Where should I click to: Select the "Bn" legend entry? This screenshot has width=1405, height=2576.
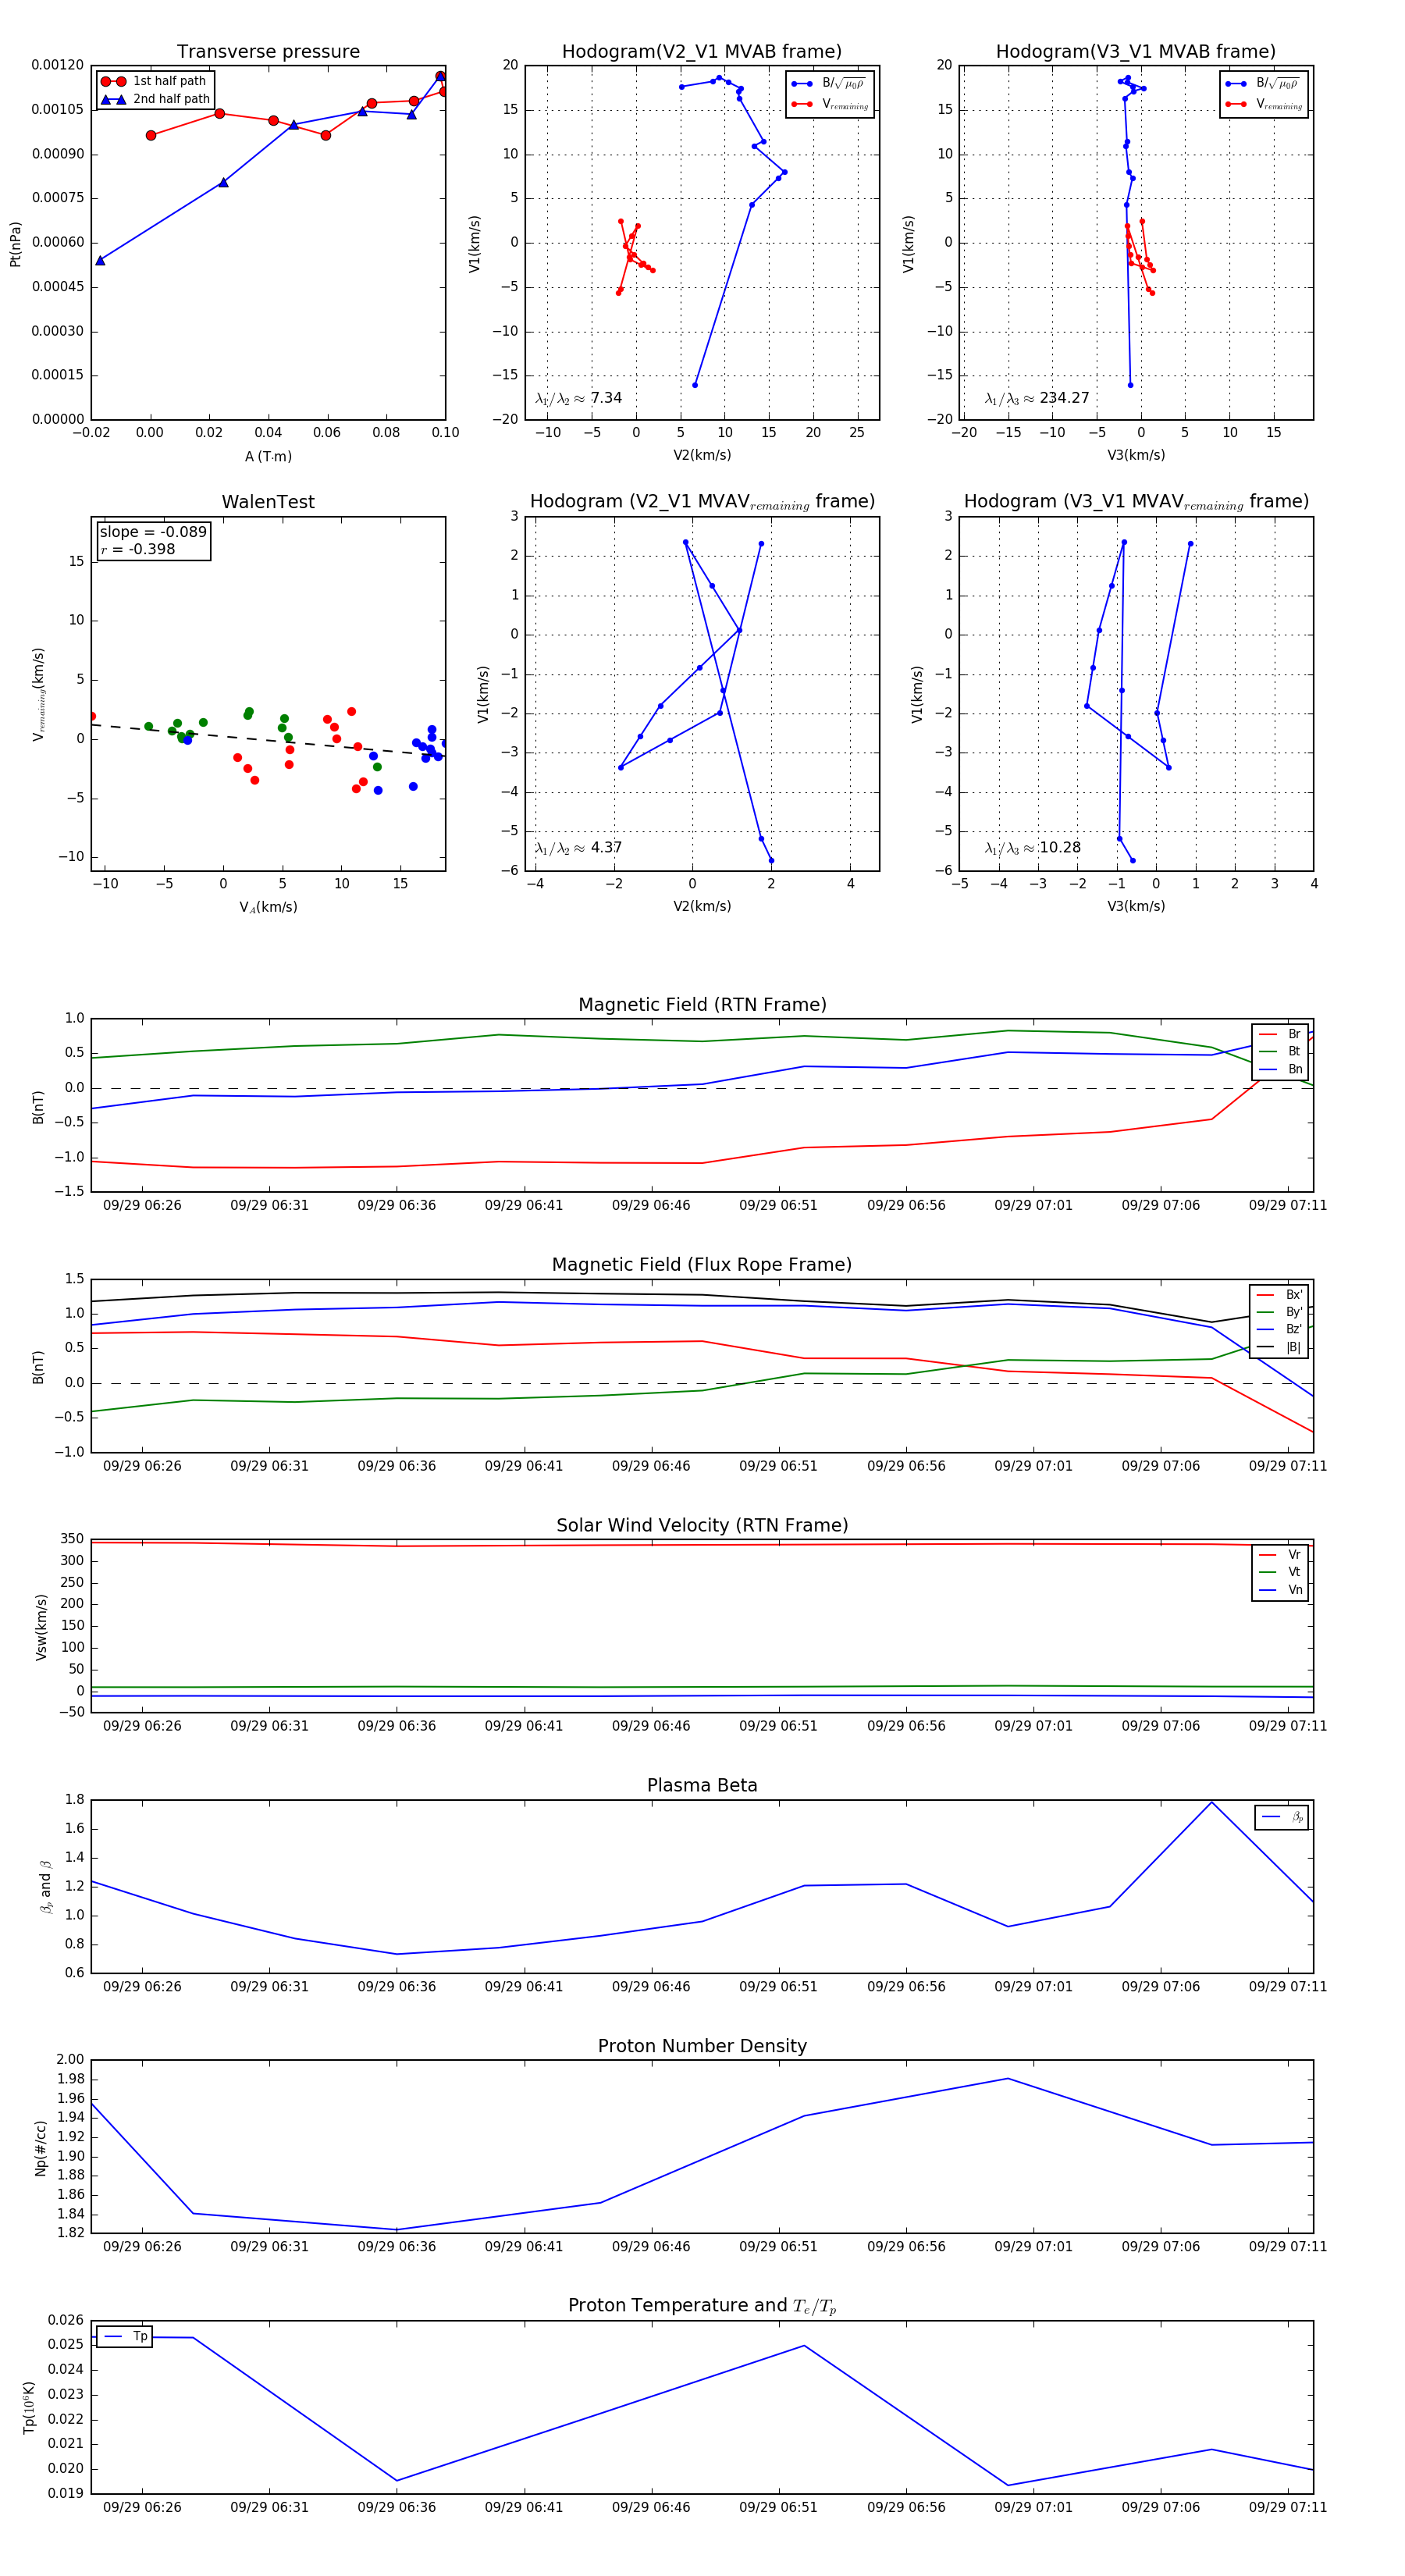[1281, 1069]
